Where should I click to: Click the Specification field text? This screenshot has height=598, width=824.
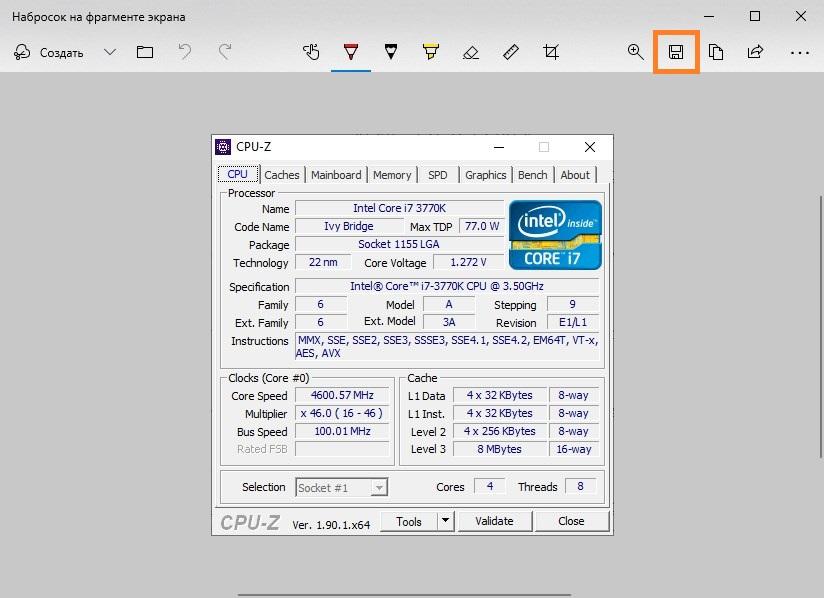pyautogui.click(x=447, y=286)
